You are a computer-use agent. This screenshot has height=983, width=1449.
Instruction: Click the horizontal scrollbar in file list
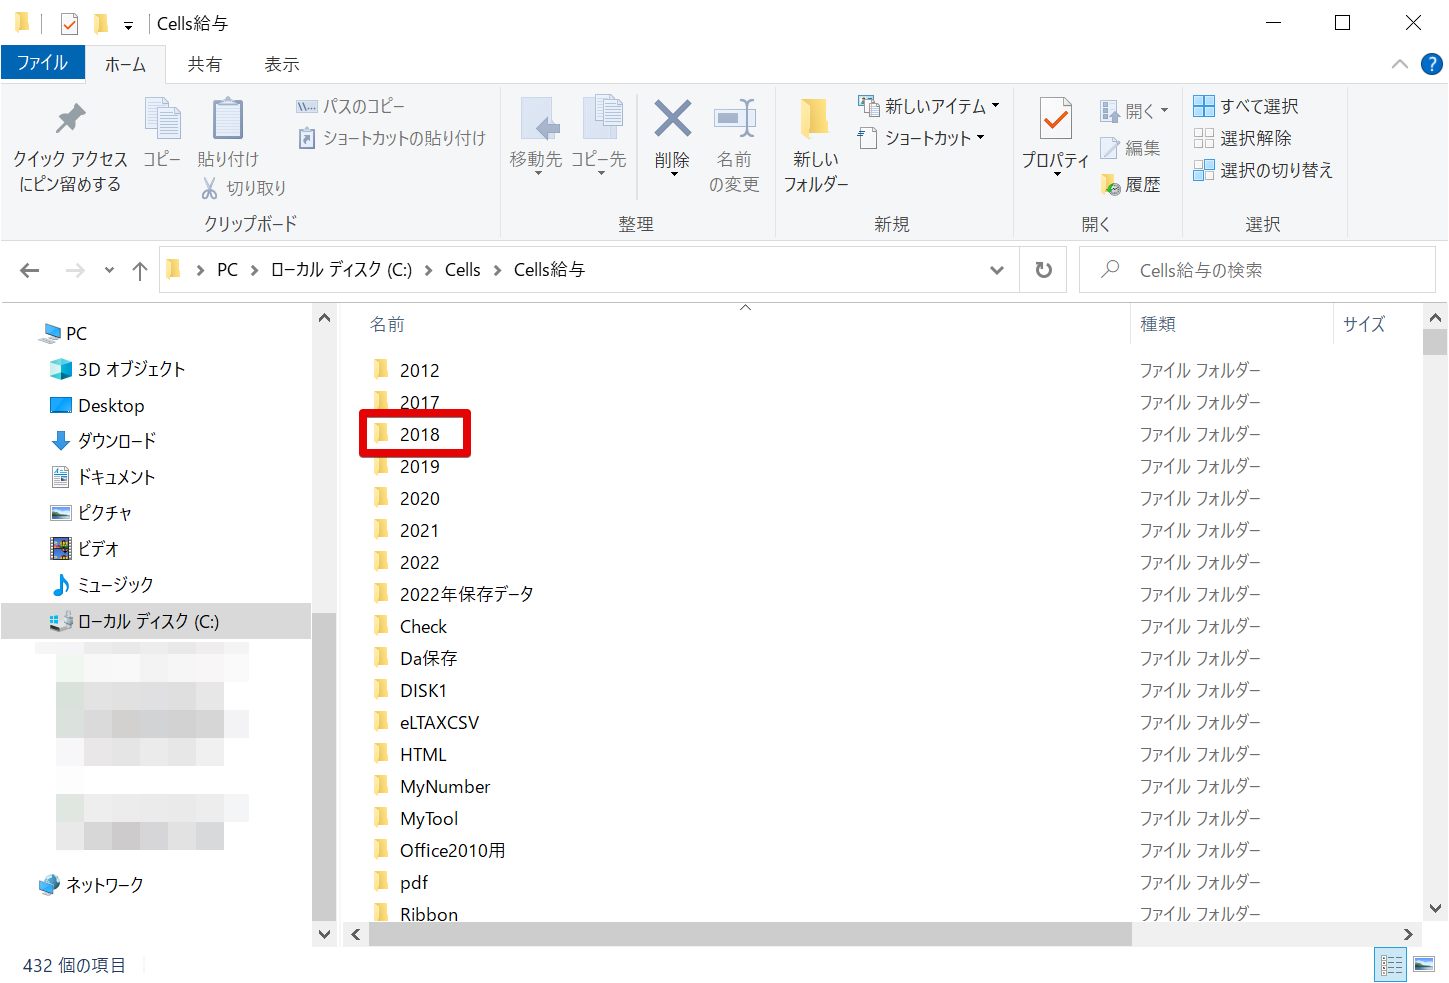(x=750, y=934)
